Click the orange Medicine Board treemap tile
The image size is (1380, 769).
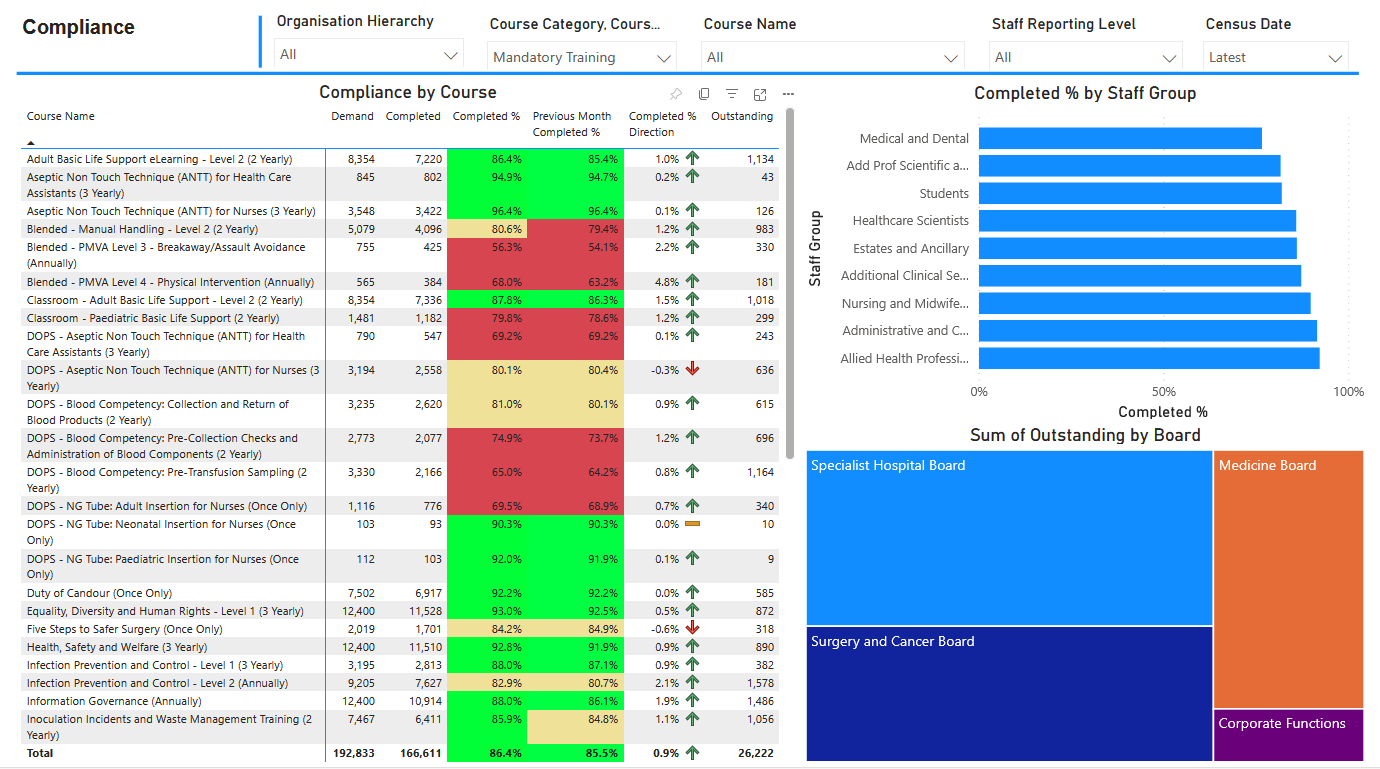point(1289,579)
